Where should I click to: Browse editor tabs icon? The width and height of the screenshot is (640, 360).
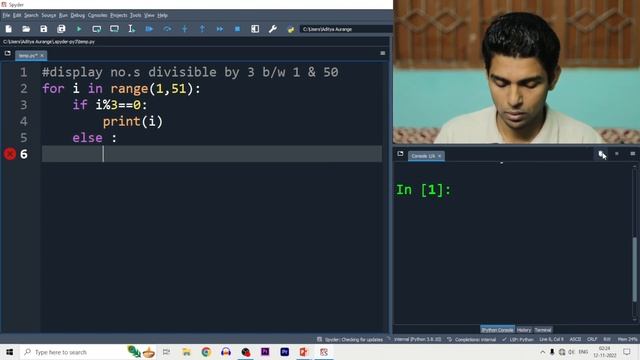tap(7, 53)
